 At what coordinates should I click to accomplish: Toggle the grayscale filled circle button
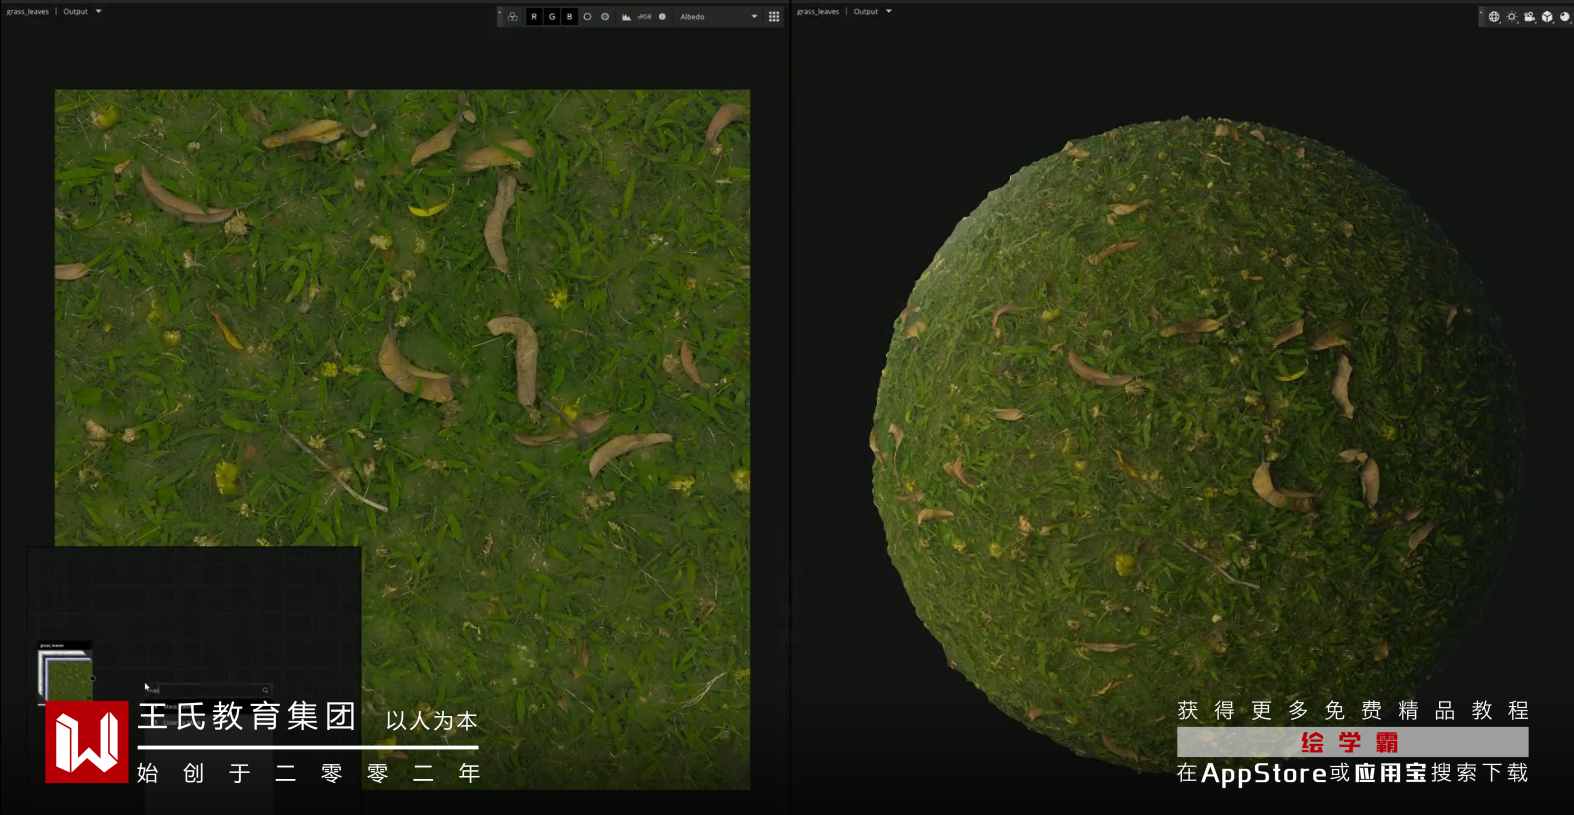pyautogui.click(x=605, y=17)
